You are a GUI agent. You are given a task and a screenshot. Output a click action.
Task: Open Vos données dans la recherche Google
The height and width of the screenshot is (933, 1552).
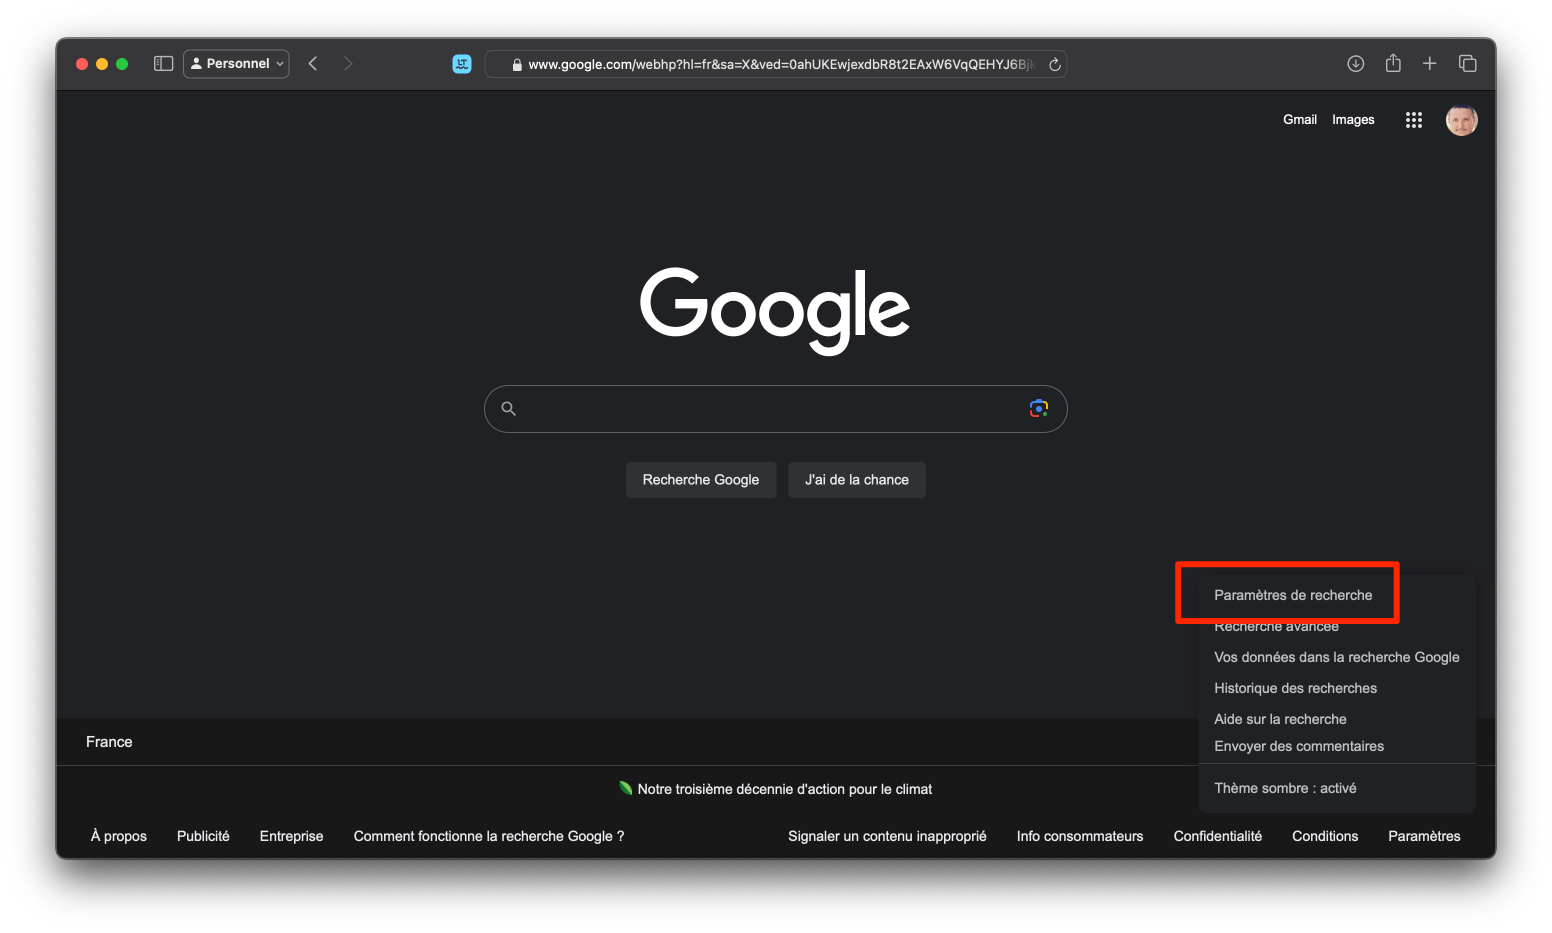(1337, 657)
